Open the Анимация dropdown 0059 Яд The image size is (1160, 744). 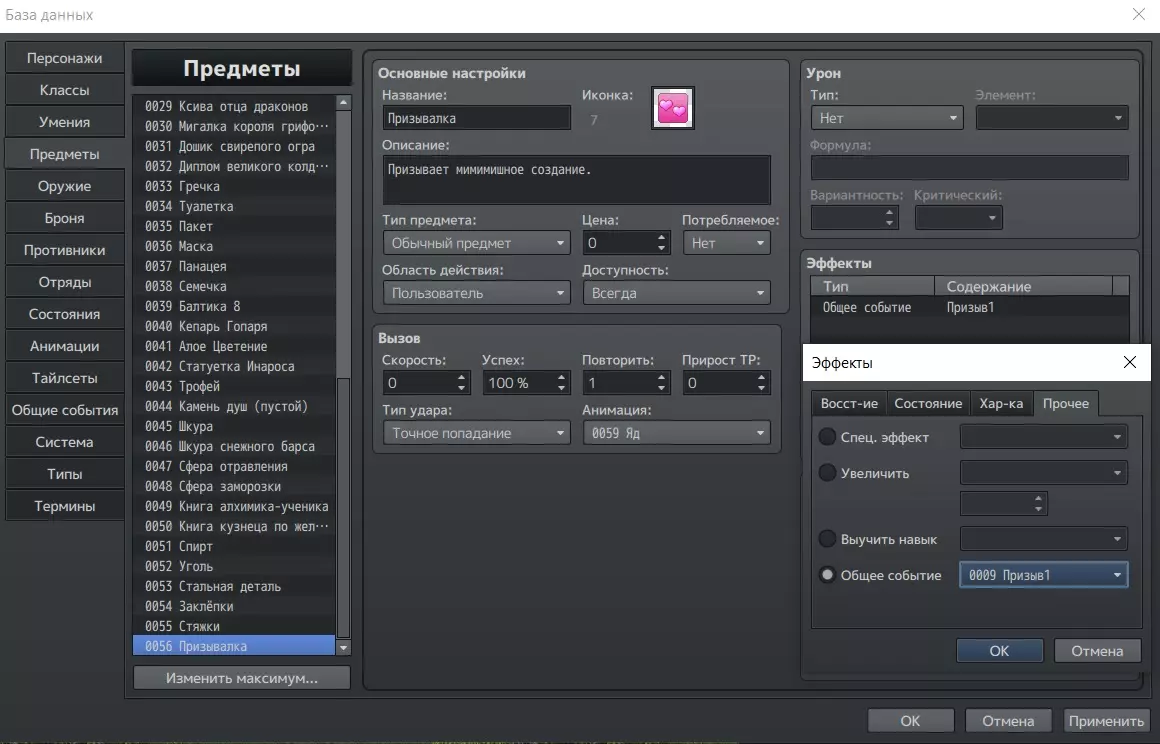[x=676, y=433]
